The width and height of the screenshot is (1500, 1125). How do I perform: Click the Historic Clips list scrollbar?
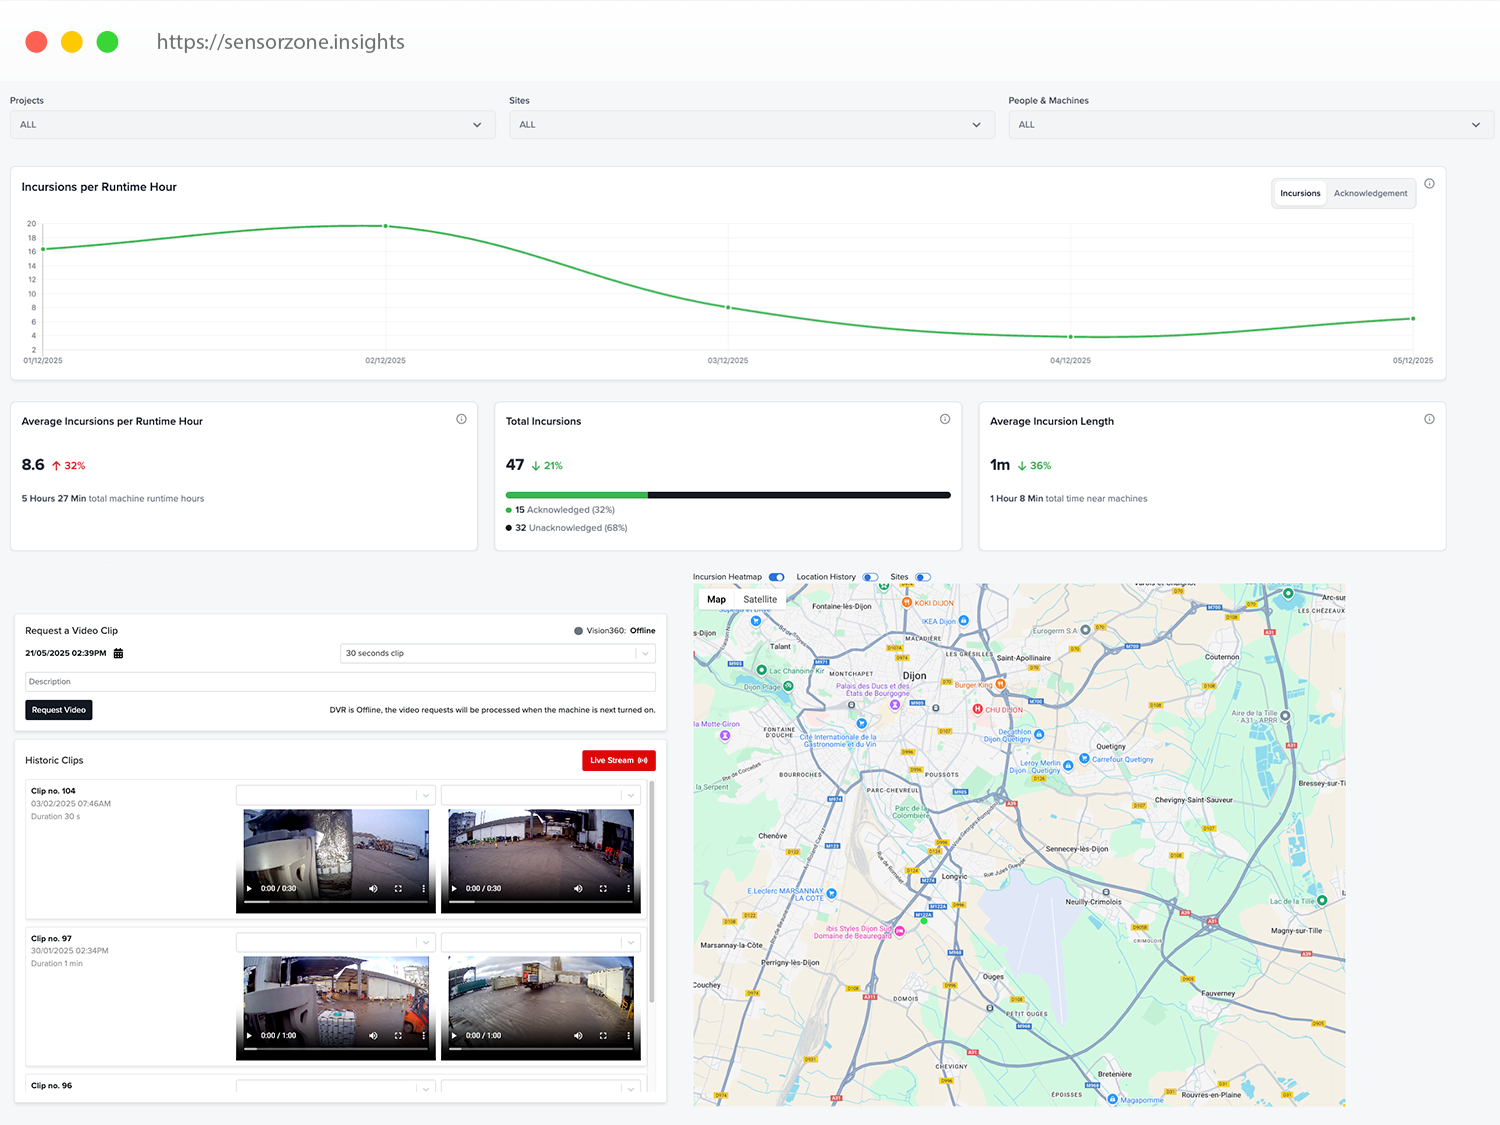point(652,892)
